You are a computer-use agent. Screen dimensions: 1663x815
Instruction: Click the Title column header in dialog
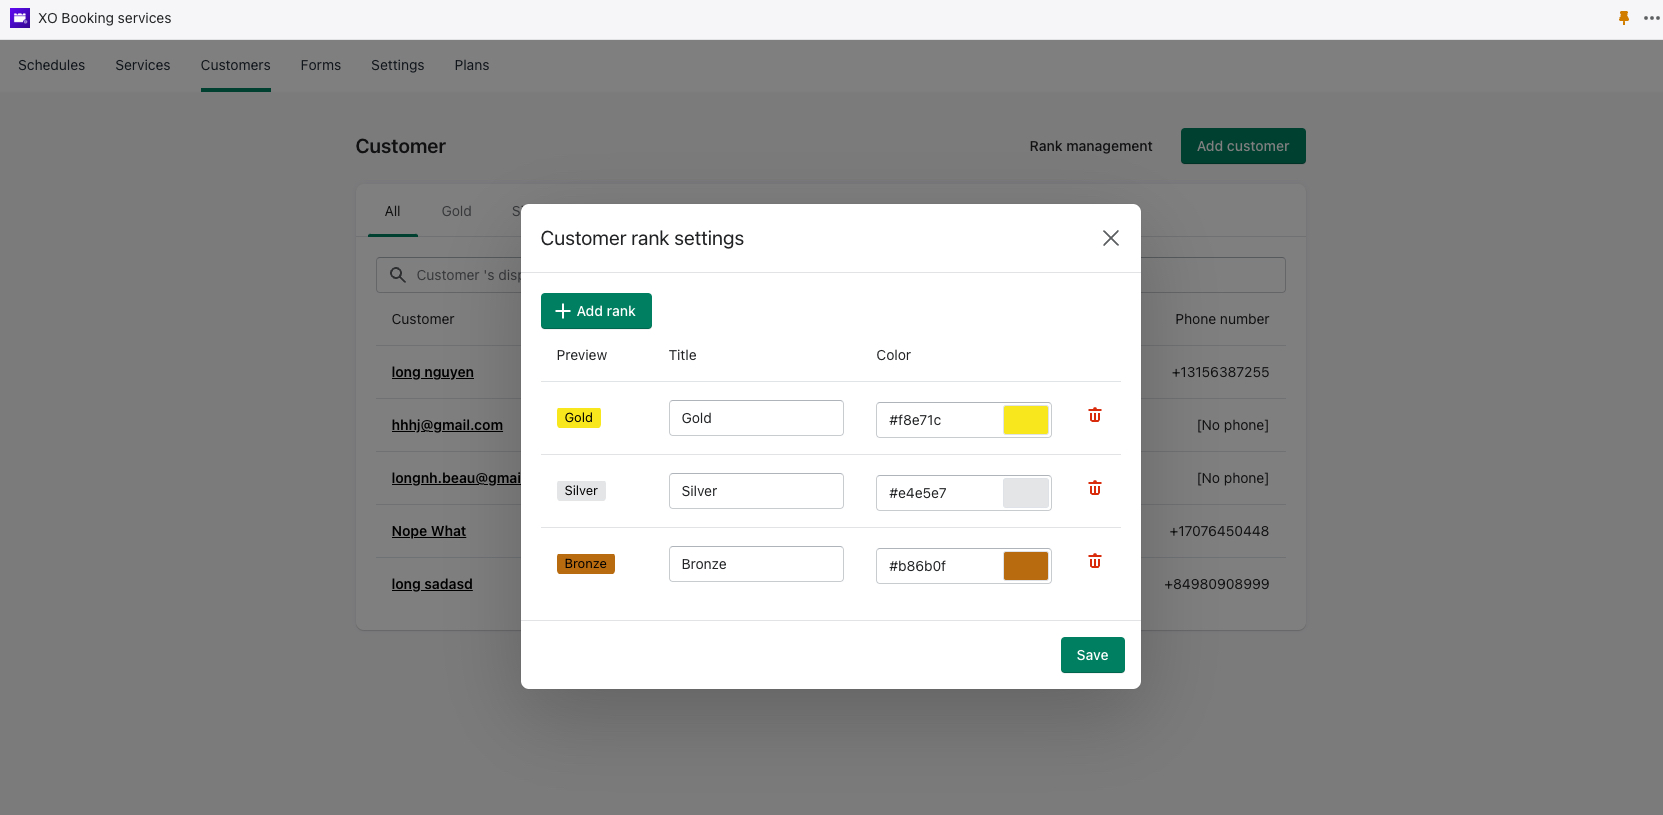point(683,355)
